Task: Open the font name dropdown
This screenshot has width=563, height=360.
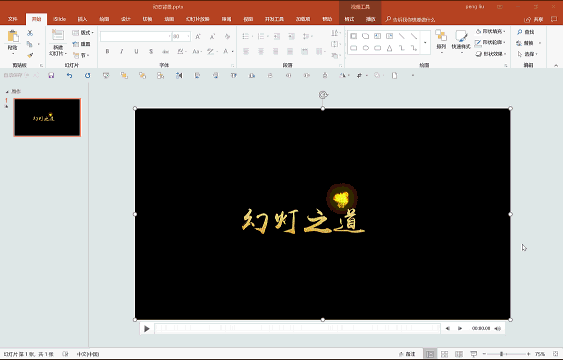Action: pos(169,36)
